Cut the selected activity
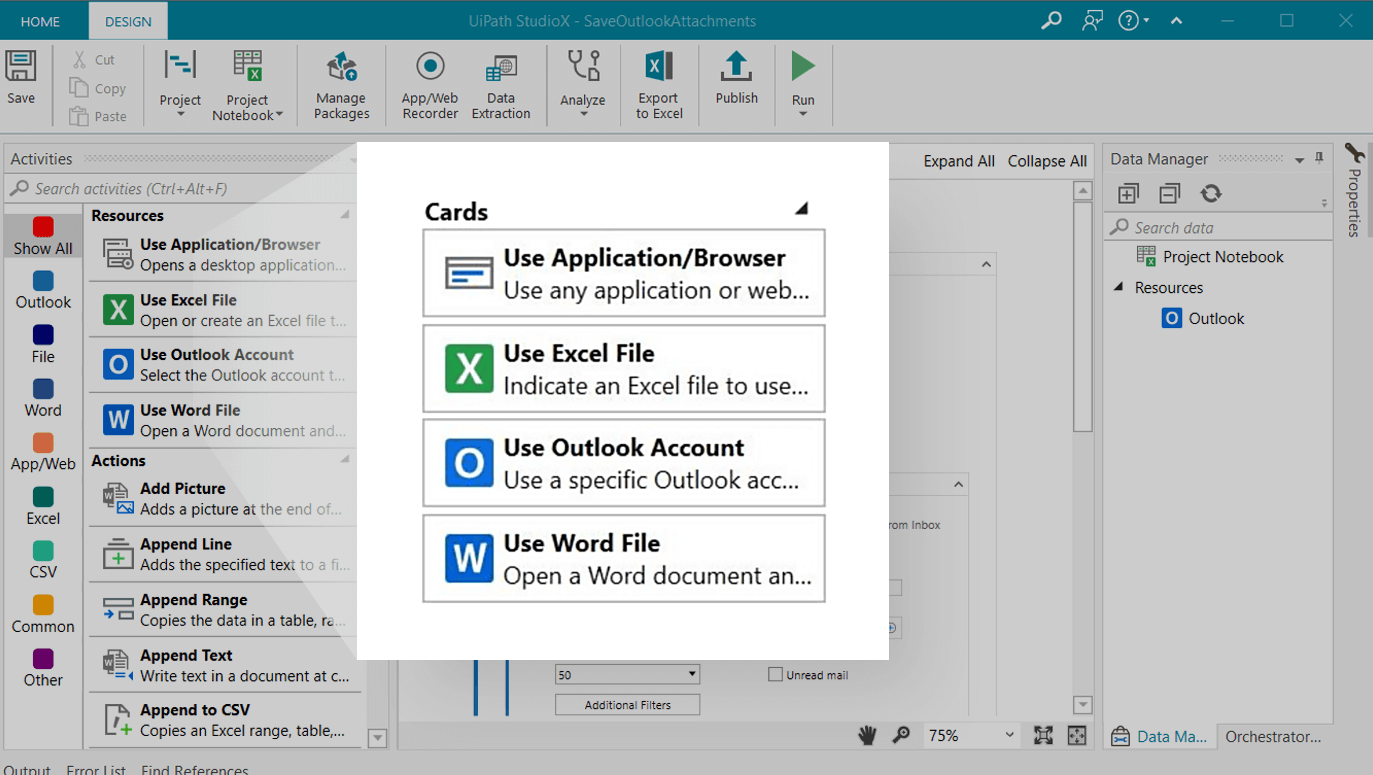 point(94,60)
